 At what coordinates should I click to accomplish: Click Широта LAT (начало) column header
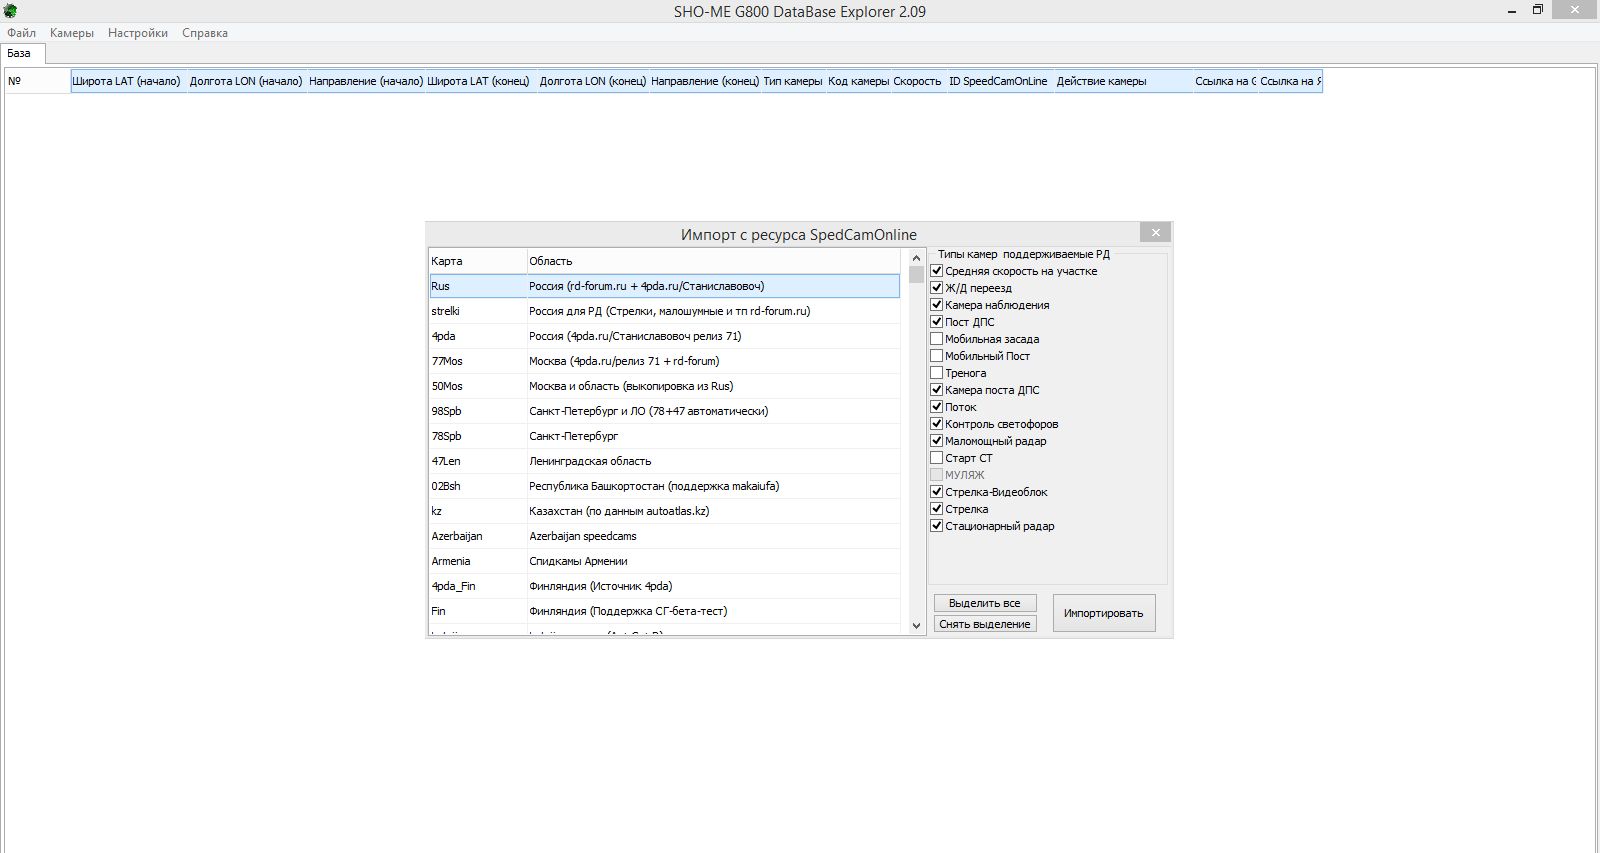[x=129, y=81]
